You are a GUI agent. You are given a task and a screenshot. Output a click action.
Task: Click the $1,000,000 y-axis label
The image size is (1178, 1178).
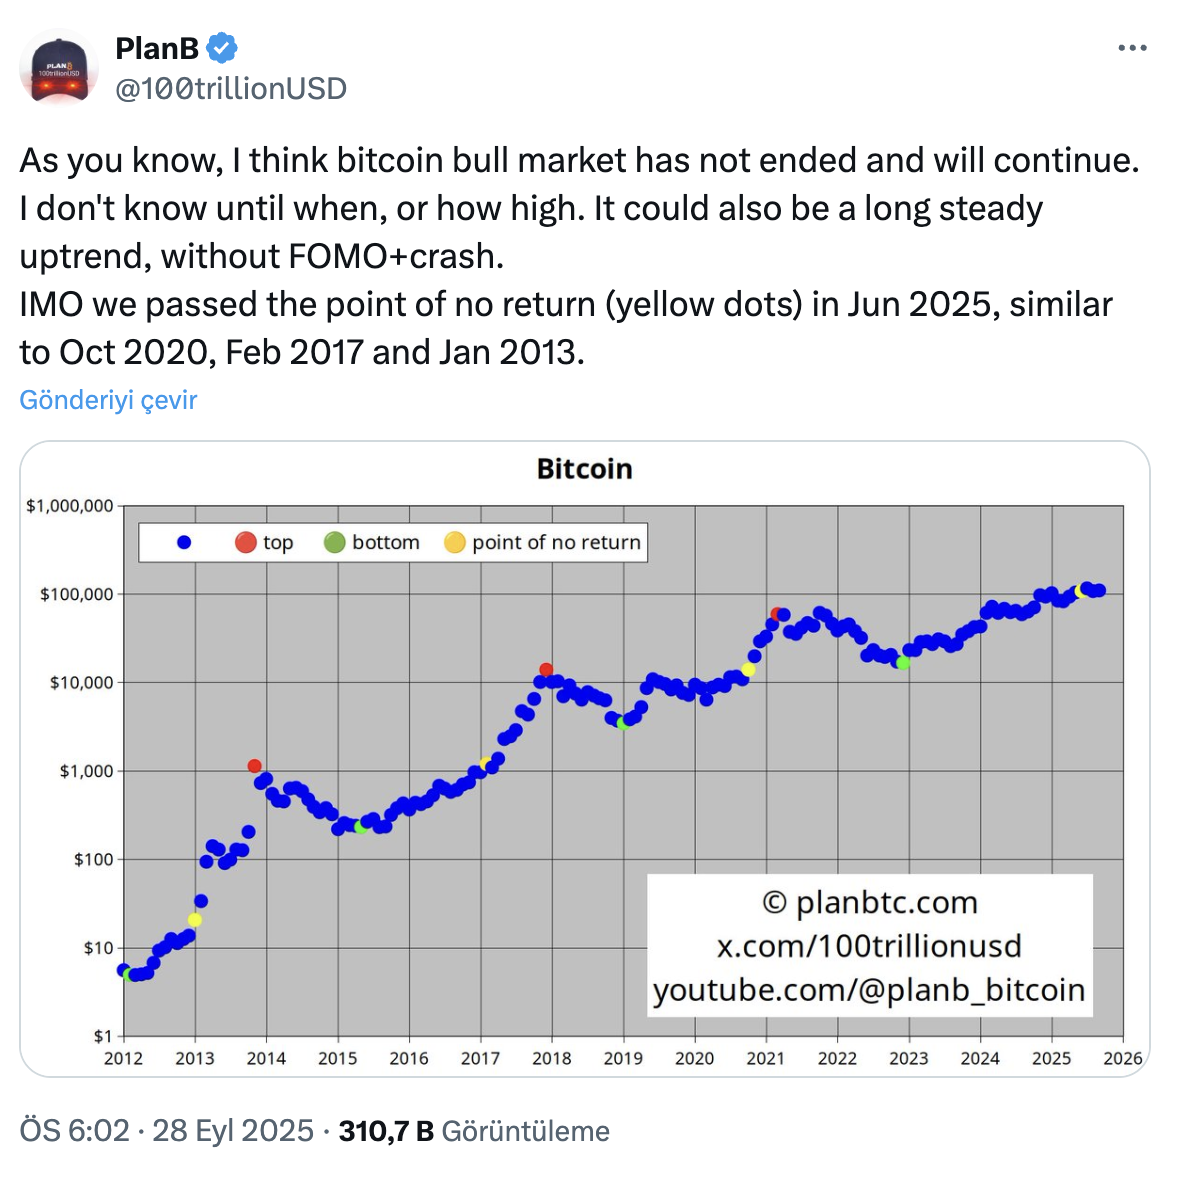70,506
